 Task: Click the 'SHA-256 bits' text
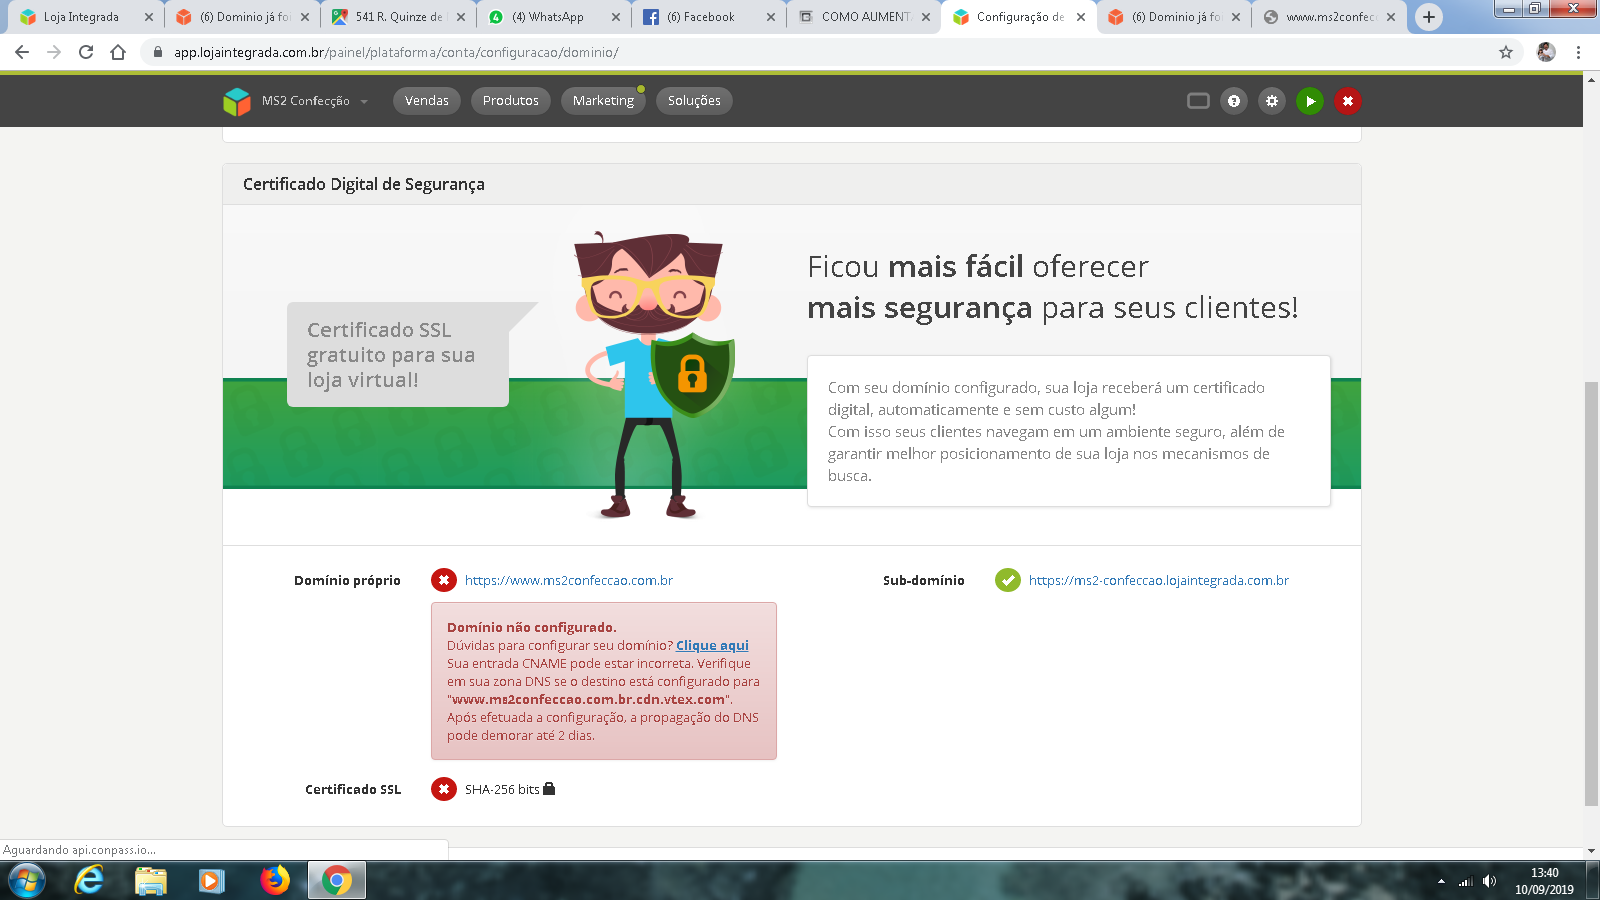click(x=502, y=789)
